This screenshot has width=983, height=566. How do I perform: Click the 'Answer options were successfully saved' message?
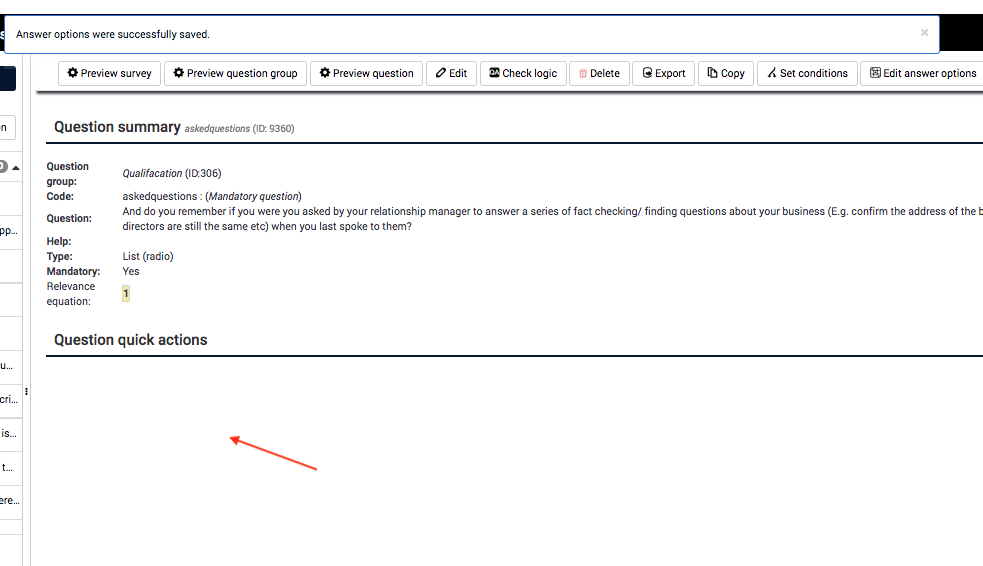113,34
